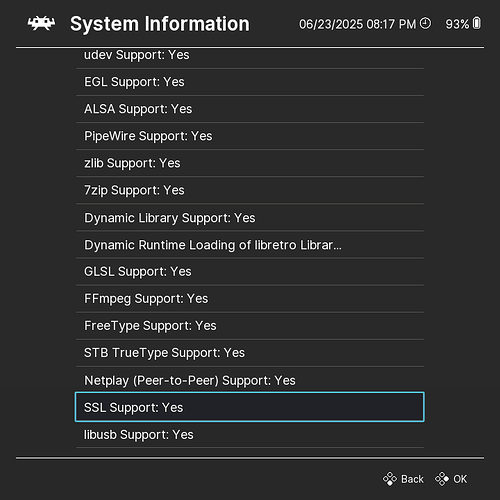Select the ALSA Support entry
Viewport: 500px width, 500px height.
pos(250,109)
